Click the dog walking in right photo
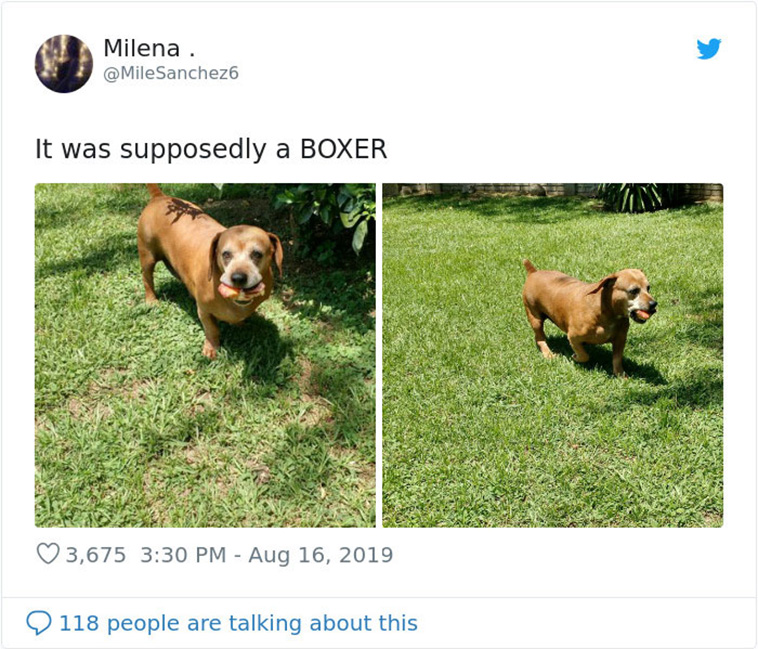Viewport: 758px width, 649px height. click(x=589, y=317)
